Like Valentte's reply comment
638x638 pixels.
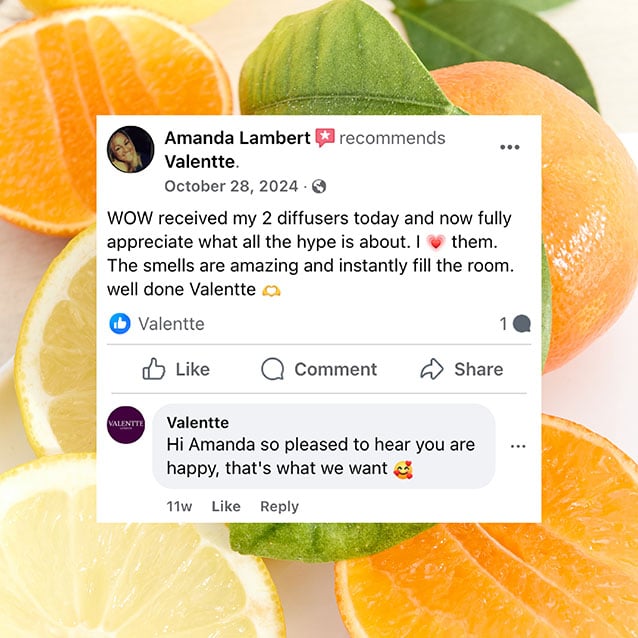tap(226, 506)
